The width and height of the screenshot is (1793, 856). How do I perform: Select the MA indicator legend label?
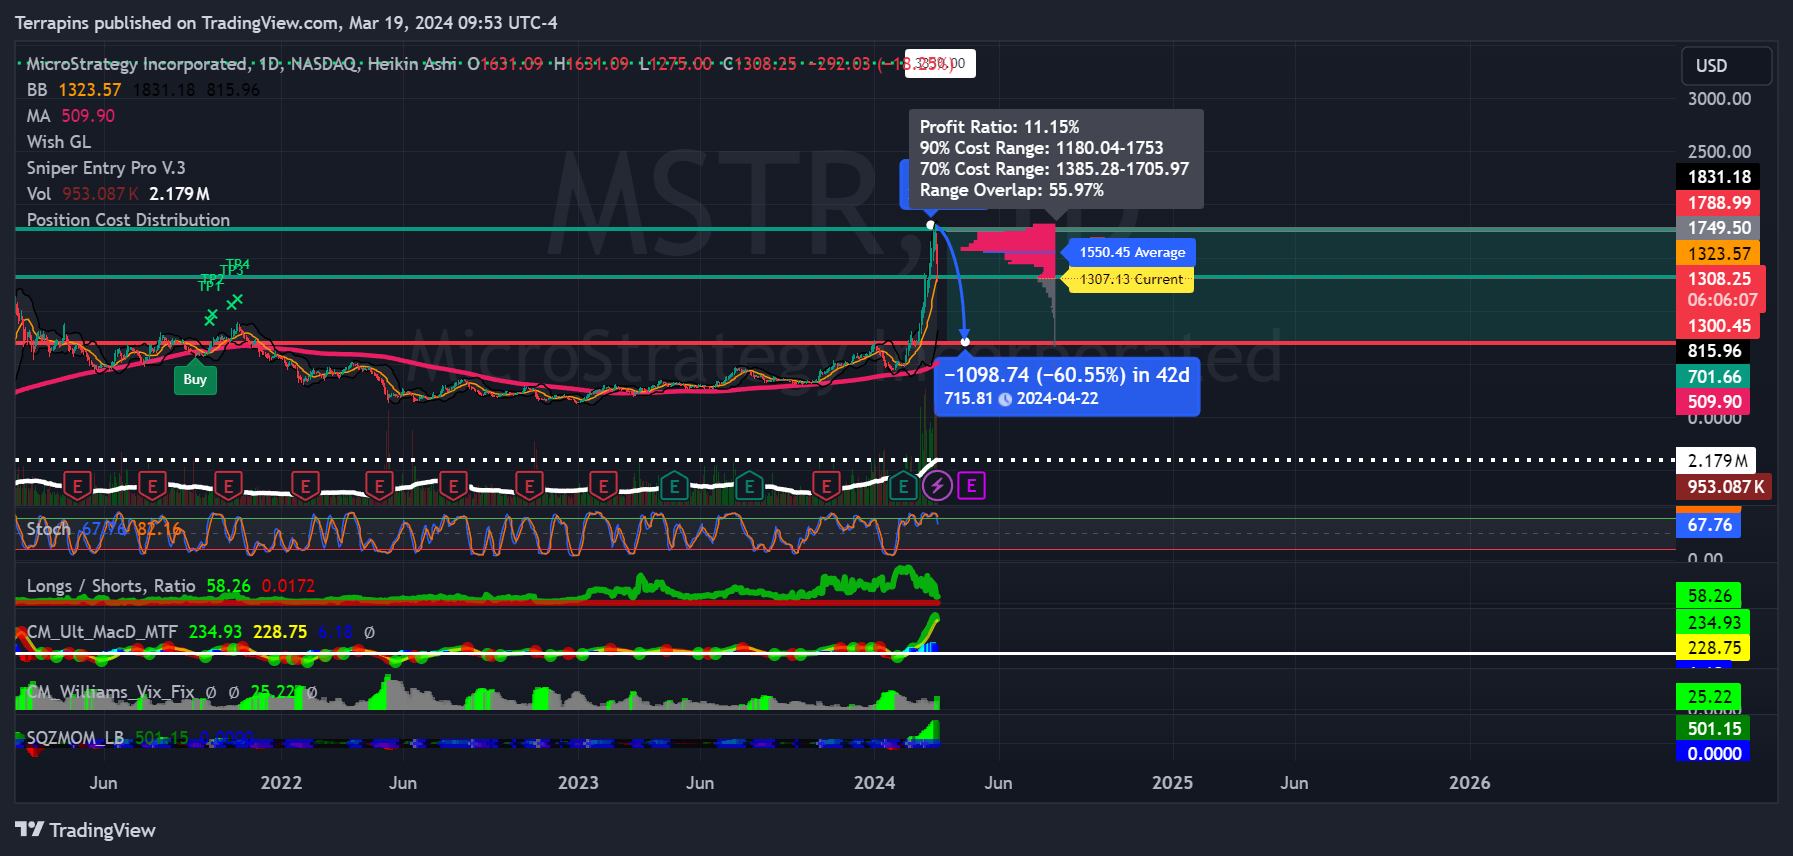click(38, 116)
